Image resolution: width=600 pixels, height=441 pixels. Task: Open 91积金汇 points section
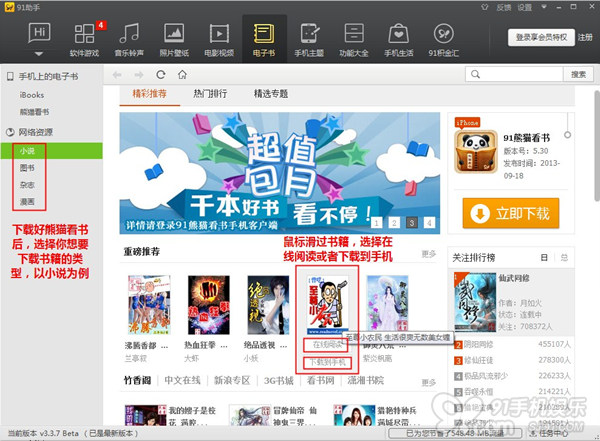tap(443, 39)
